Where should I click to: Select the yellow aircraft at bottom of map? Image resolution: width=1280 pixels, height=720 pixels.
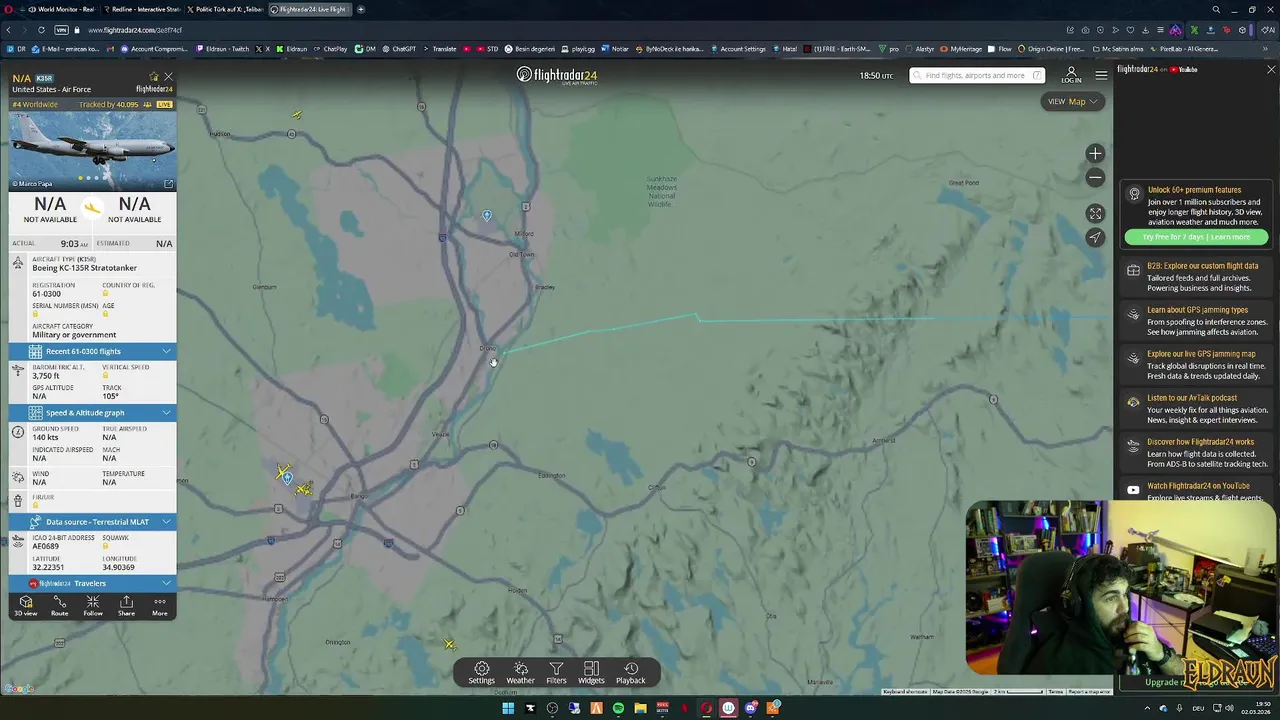449,644
